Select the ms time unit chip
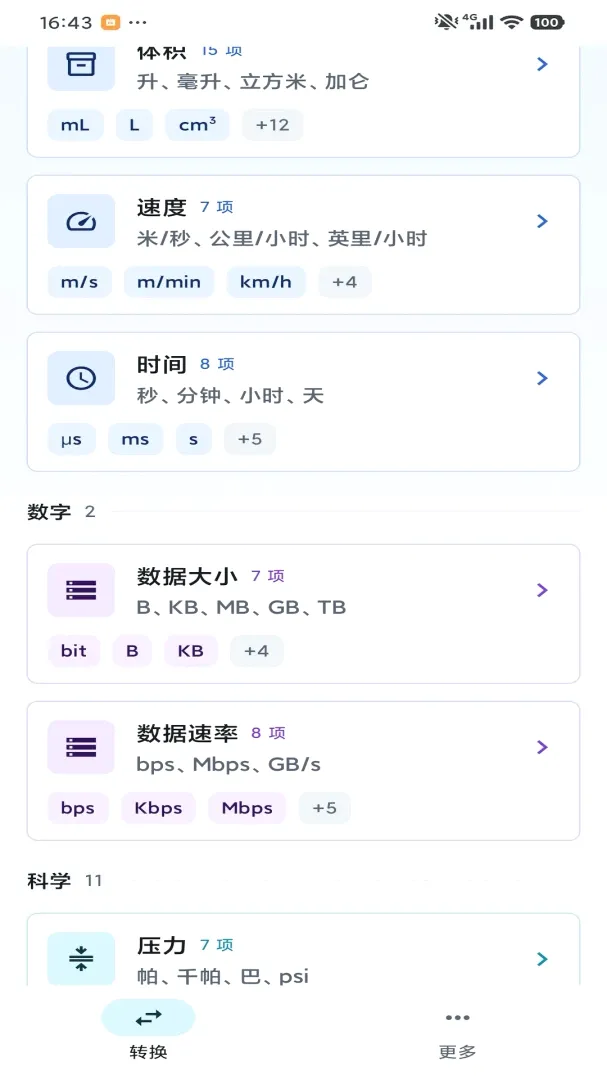The height and width of the screenshot is (1080, 607). click(135, 439)
